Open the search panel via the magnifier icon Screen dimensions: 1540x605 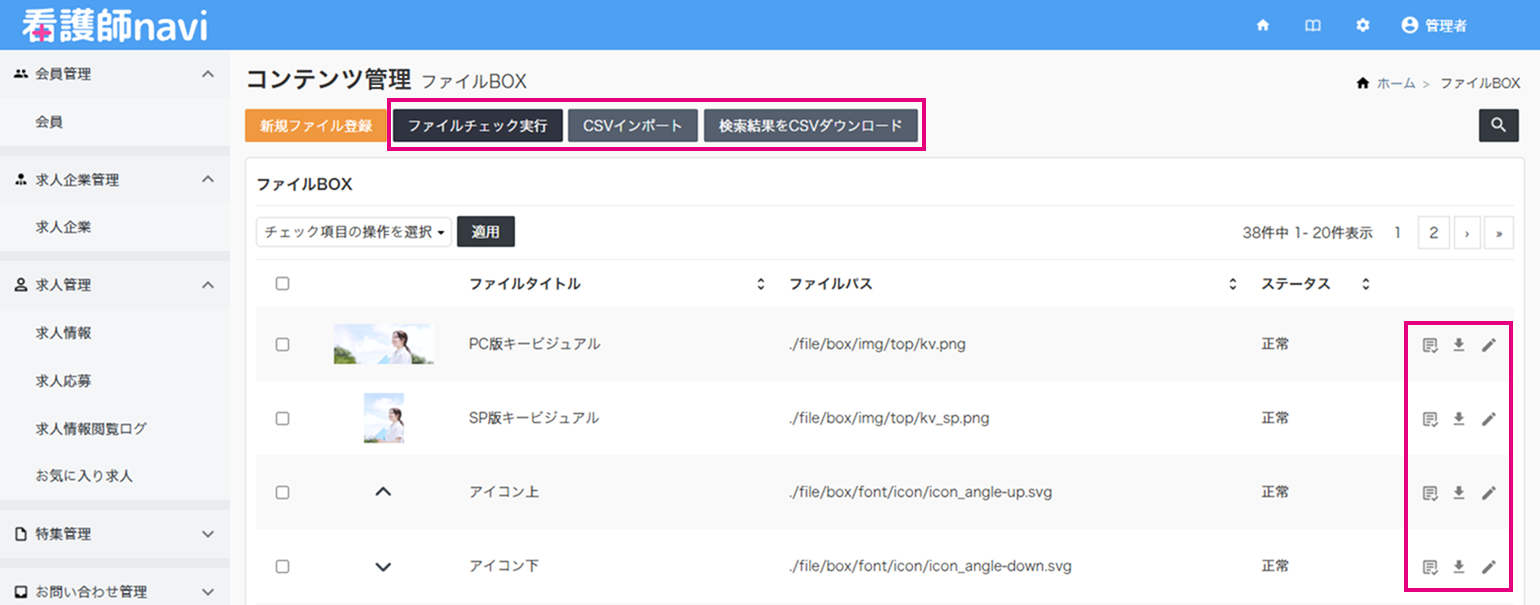coord(1498,125)
